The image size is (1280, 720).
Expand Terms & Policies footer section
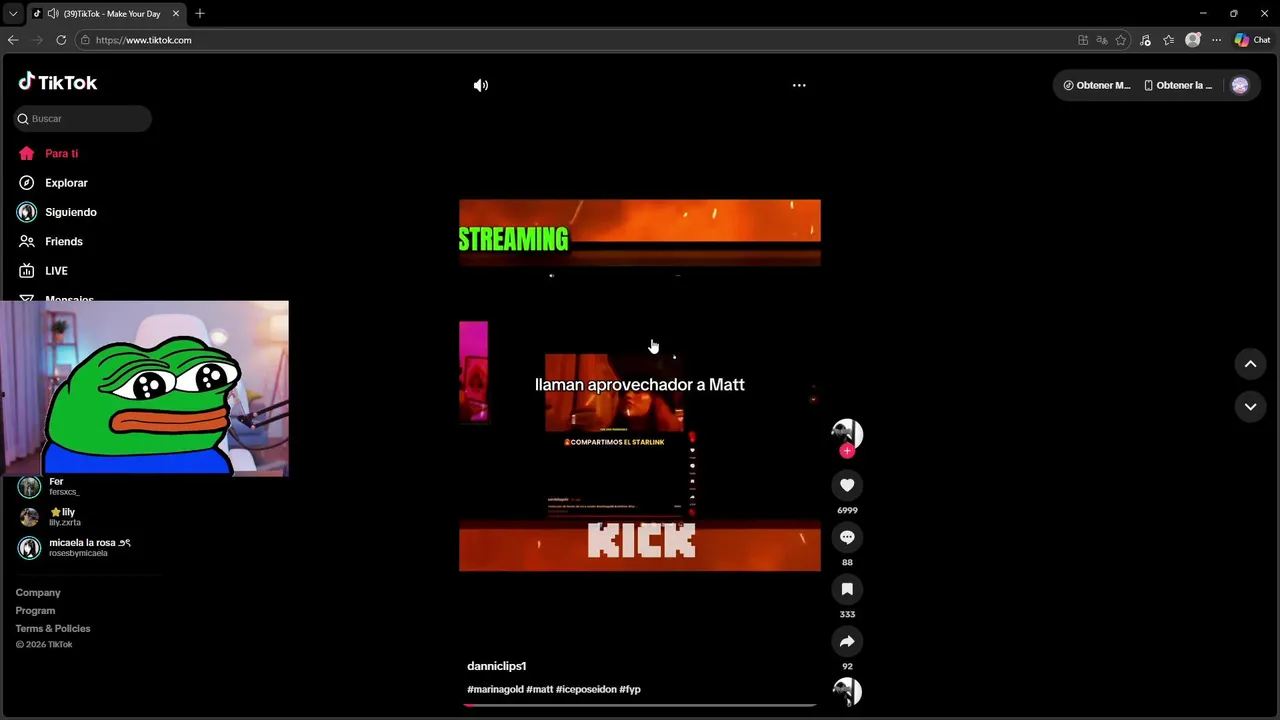point(53,629)
